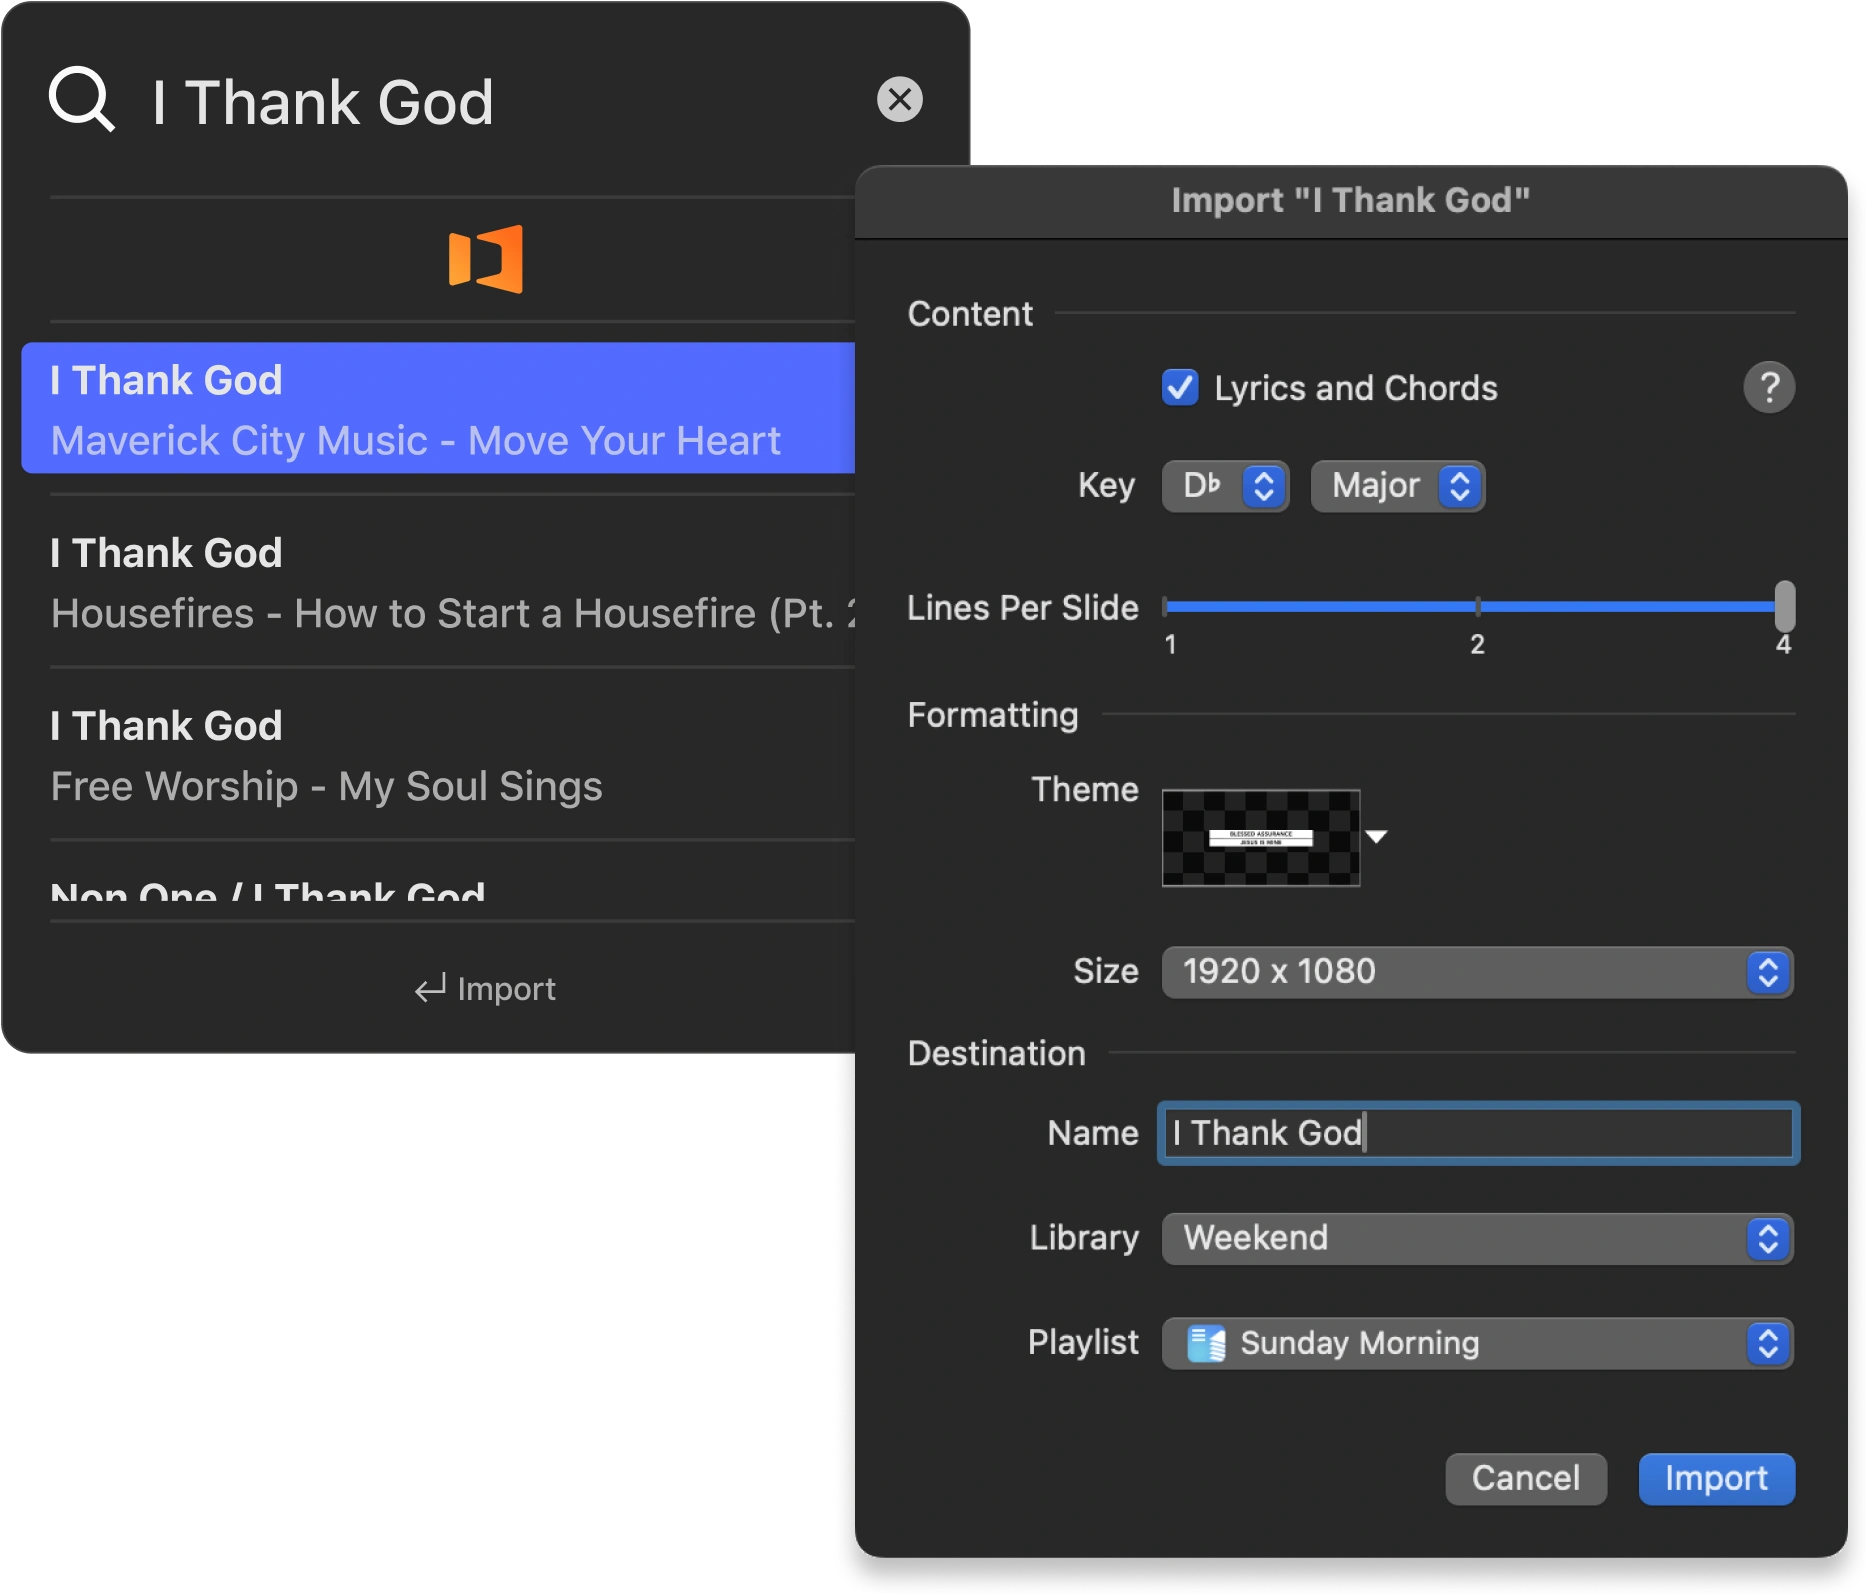The height and width of the screenshot is (1594, 1866).
Task: Click the stepper arrows on the Size selector
Action: (x=1768, y=971)
